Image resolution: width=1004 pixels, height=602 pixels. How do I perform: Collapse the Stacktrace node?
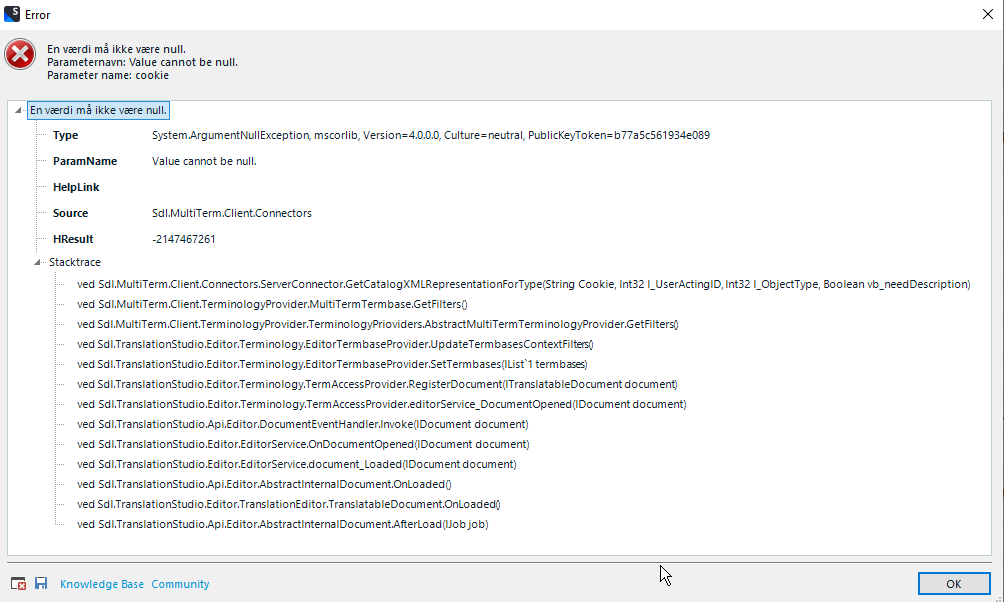click(37, 262)
